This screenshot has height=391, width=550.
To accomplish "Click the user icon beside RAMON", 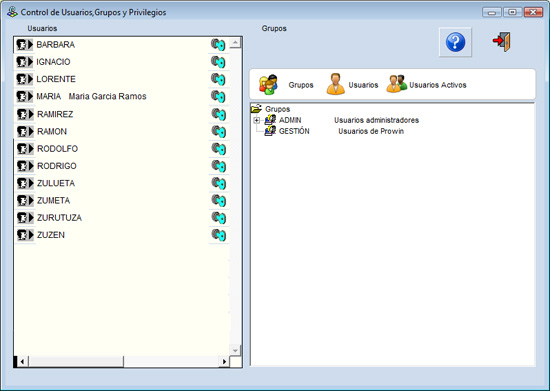I will (x=25, y=132).
